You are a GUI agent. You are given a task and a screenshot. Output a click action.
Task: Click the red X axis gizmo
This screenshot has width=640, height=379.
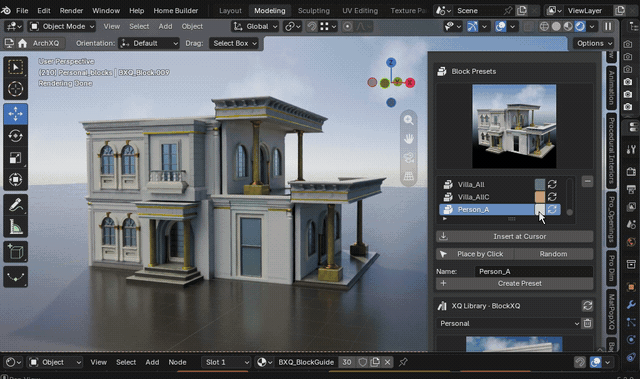pyautogui.click(x=410, y=83)
